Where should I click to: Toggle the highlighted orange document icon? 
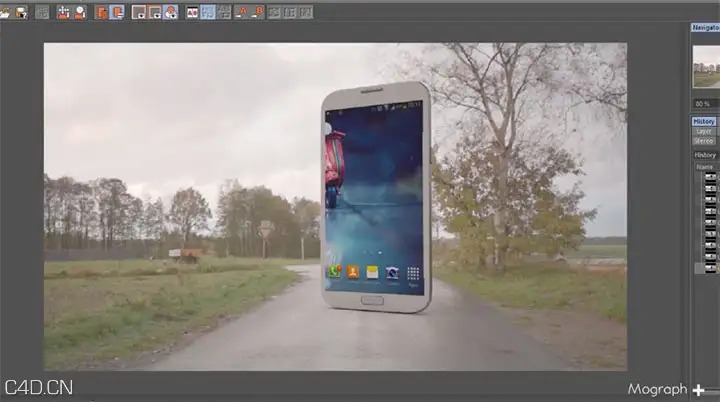117,12
